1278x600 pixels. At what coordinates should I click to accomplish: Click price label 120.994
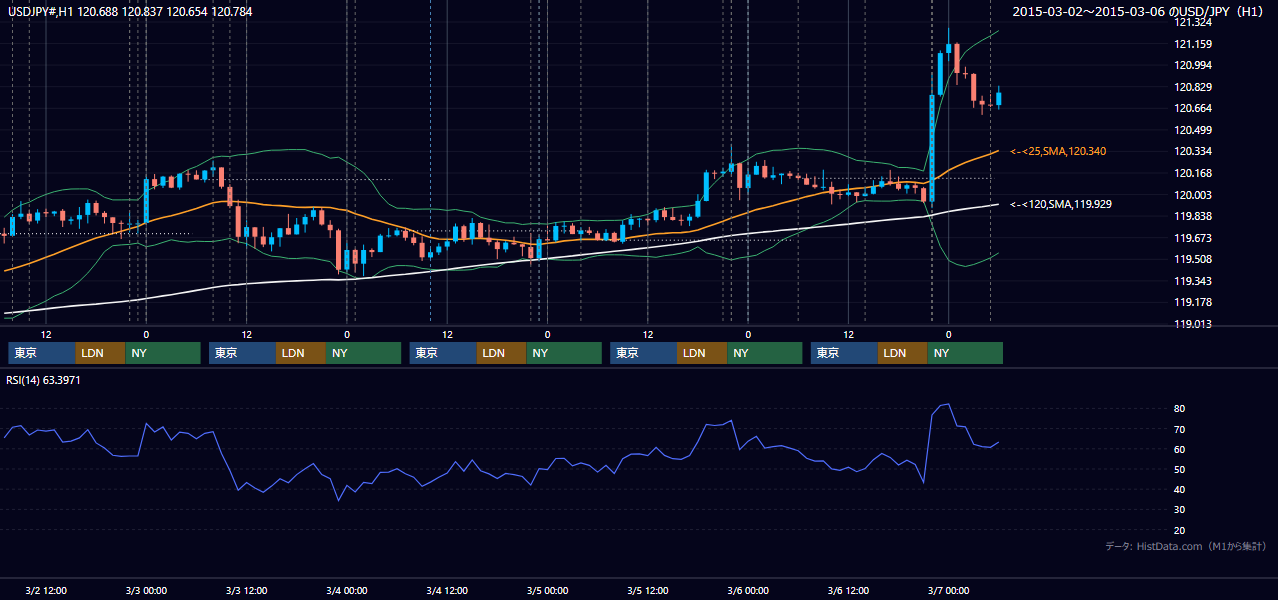click(x=1192, y=65)
